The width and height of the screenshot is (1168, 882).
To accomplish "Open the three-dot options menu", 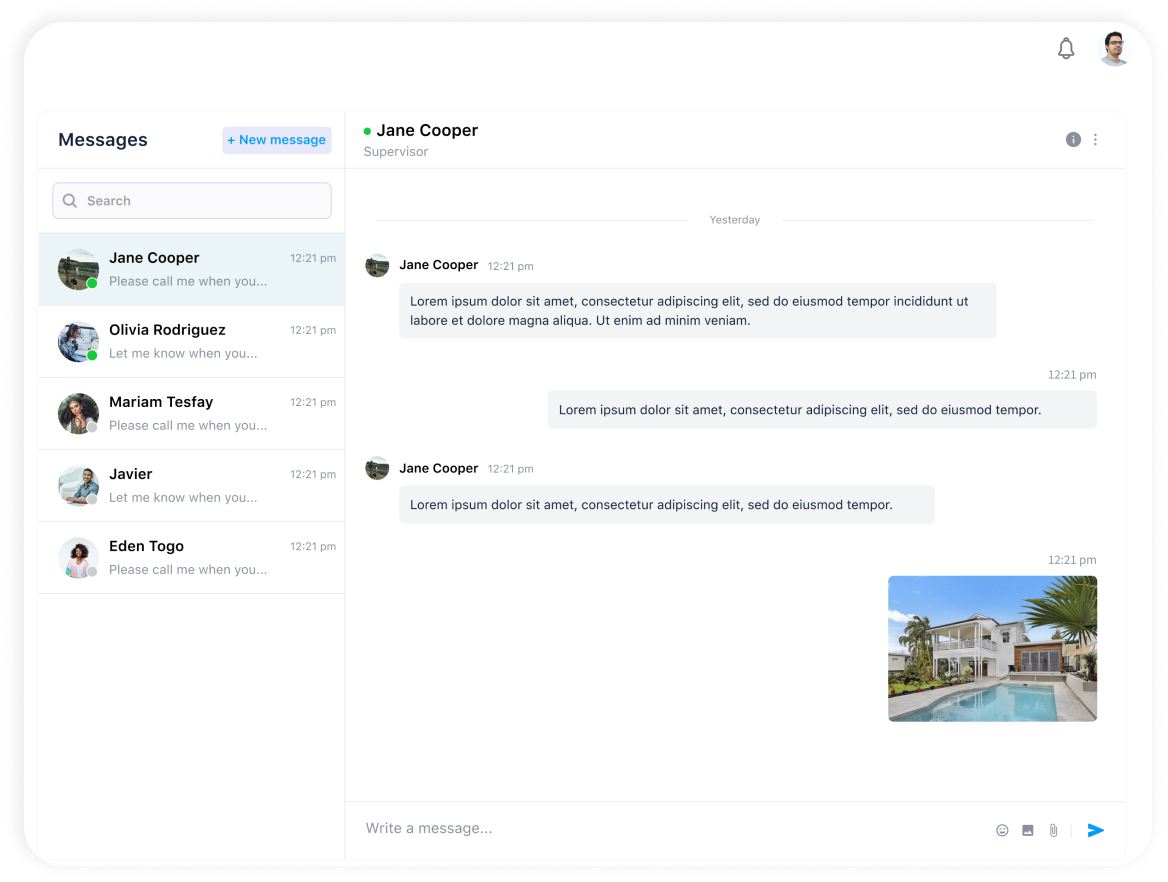I will 1095,140.
